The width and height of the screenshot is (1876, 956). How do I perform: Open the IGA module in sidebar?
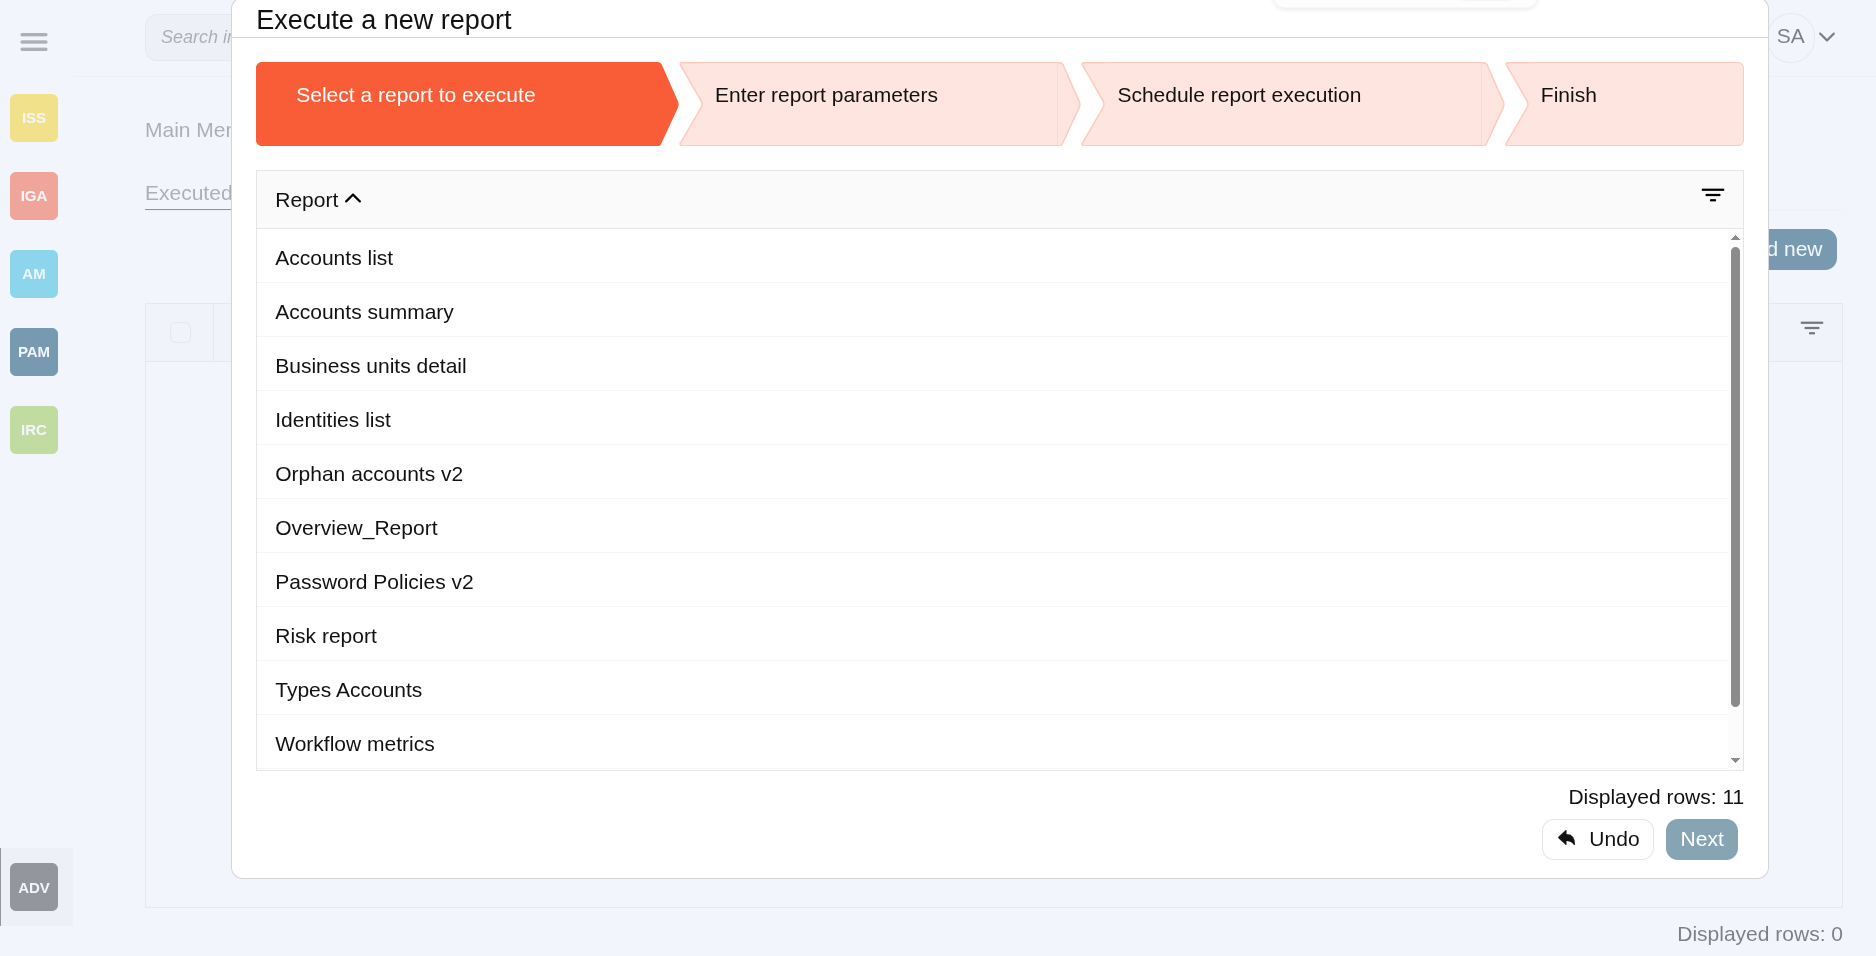(x=34, y=196)
